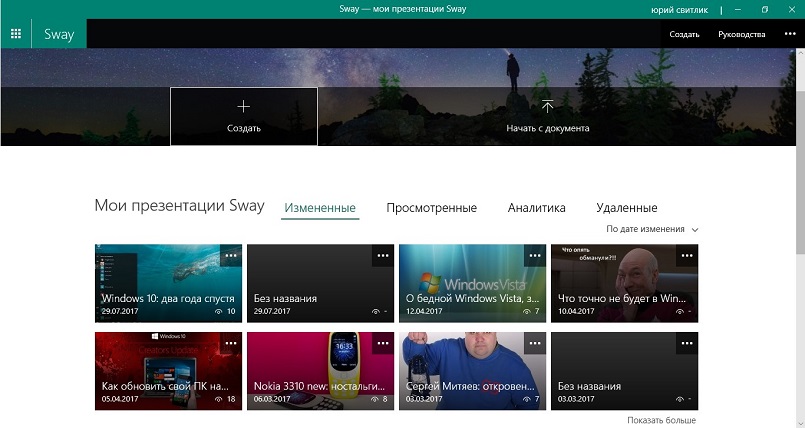The width and height of the screenshot is (805, 428).
Task: Click the Мои презентации Sway heading
Action: click(x=179, y=206)
